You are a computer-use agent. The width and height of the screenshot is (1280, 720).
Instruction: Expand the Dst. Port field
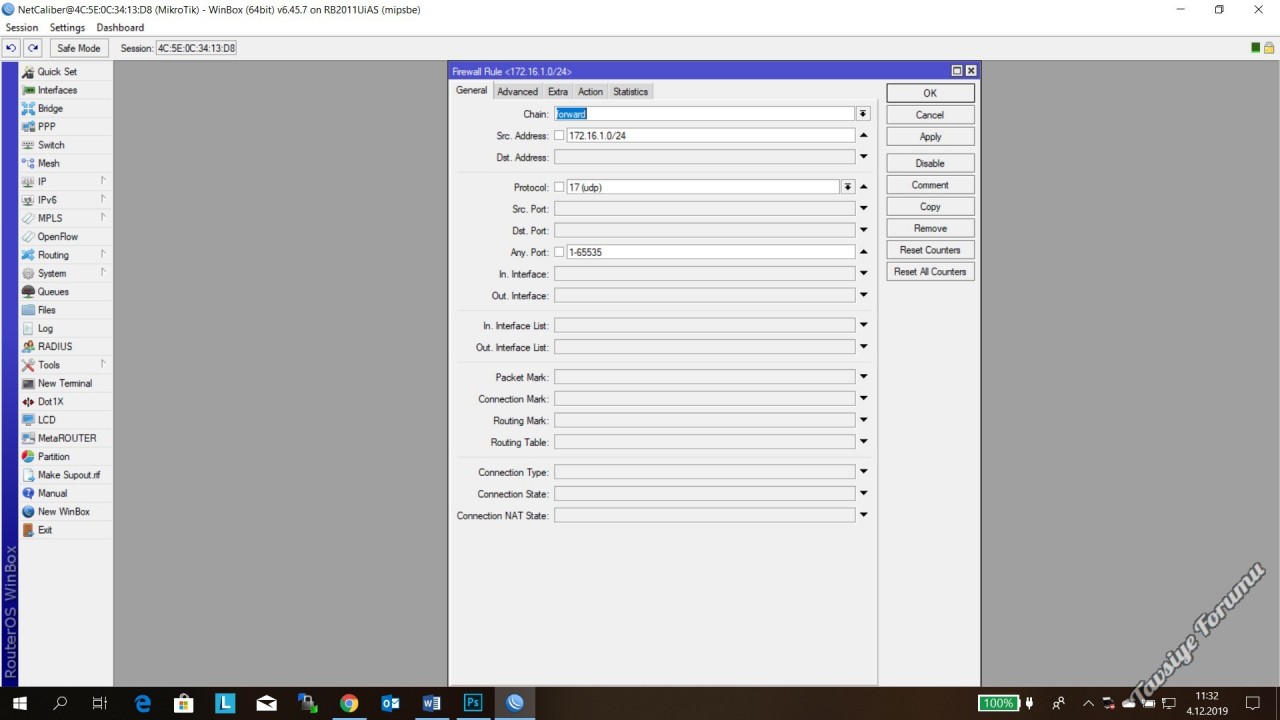pyautogui.click(x=864, y=230)
